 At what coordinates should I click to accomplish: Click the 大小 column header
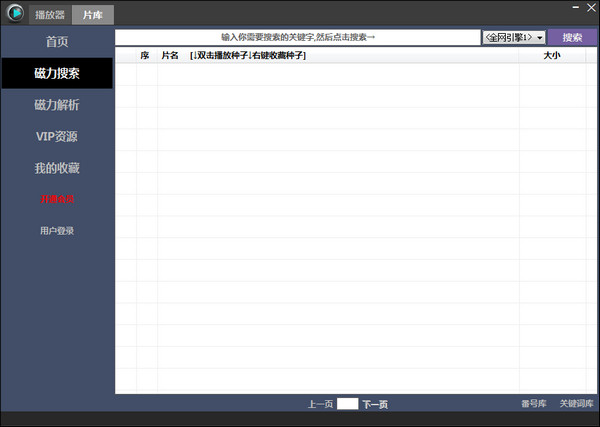pyautogui.click(x=551, y=56)
